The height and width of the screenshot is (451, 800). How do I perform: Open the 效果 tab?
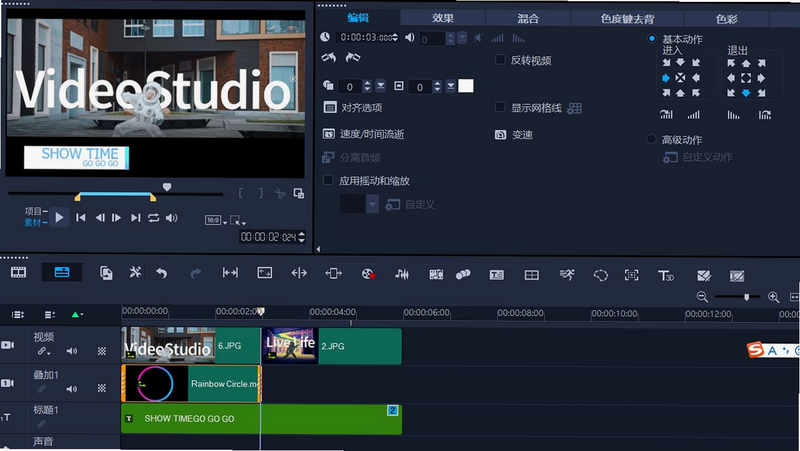click(443, 18)
